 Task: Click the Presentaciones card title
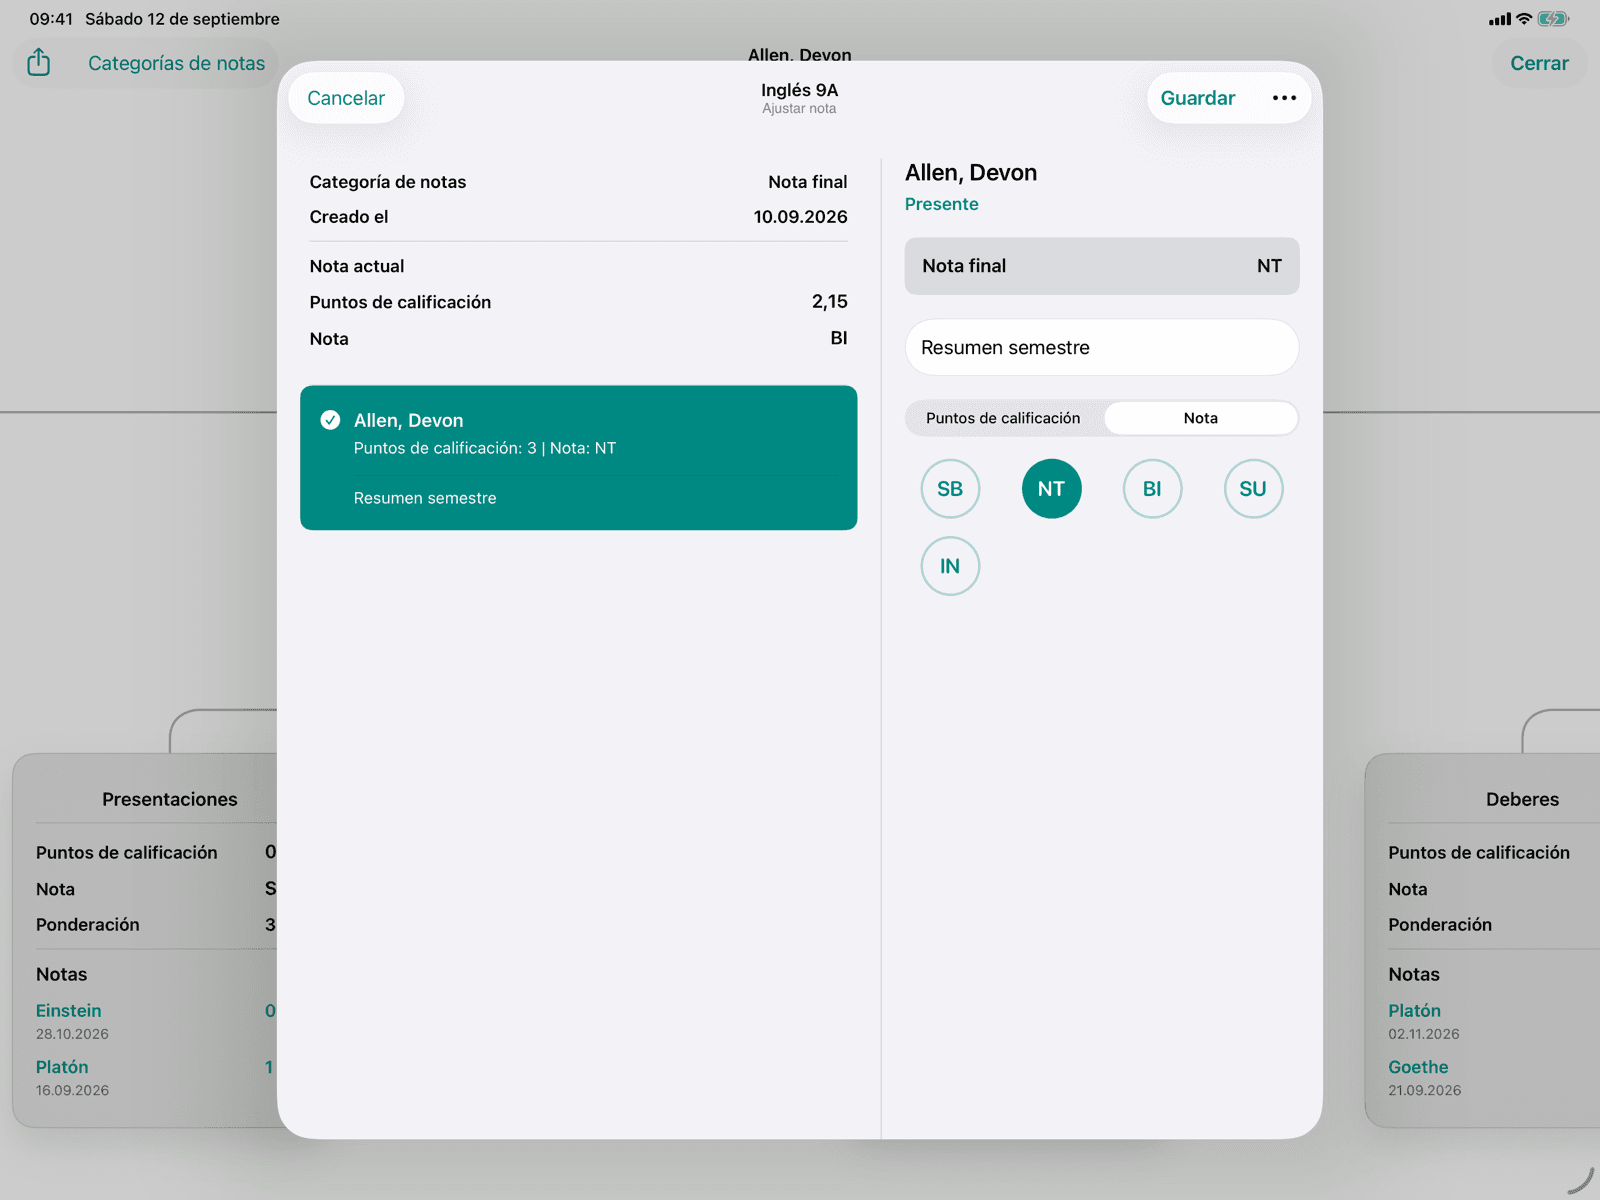click(x=170, y=799)
